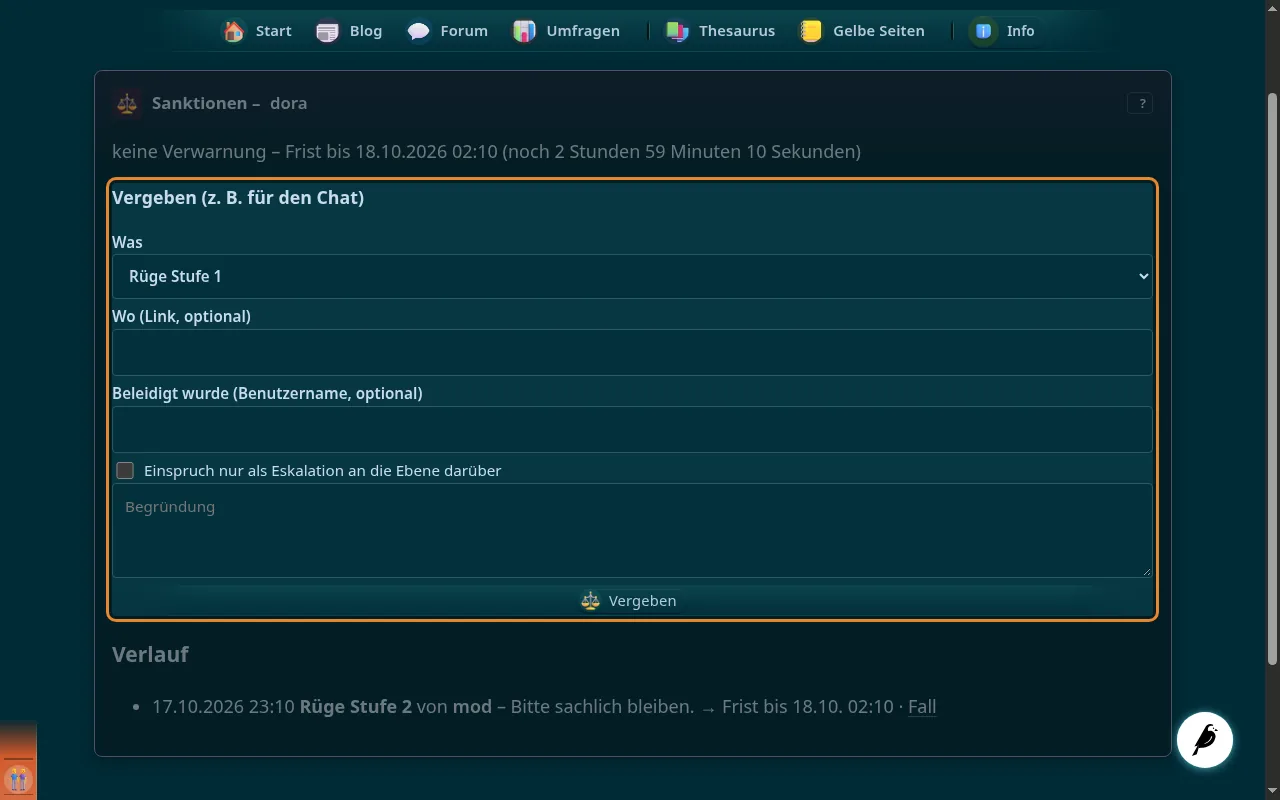Click the Umfragen menu label
This screenshot has height=800, width=1280.
coord(583,31)
